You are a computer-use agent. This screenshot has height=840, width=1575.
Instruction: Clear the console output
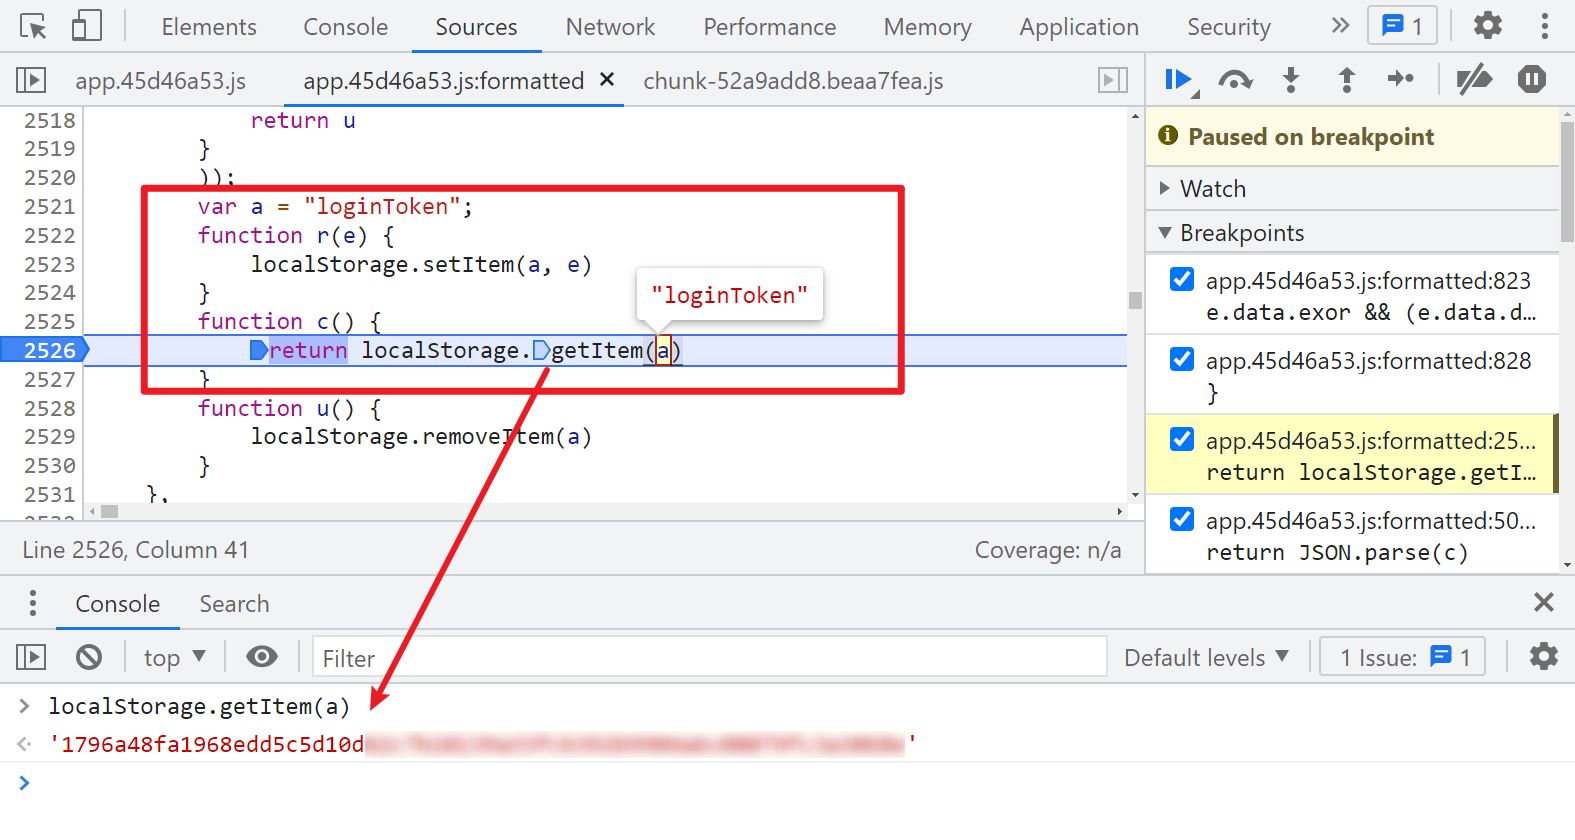coord(89,657)
